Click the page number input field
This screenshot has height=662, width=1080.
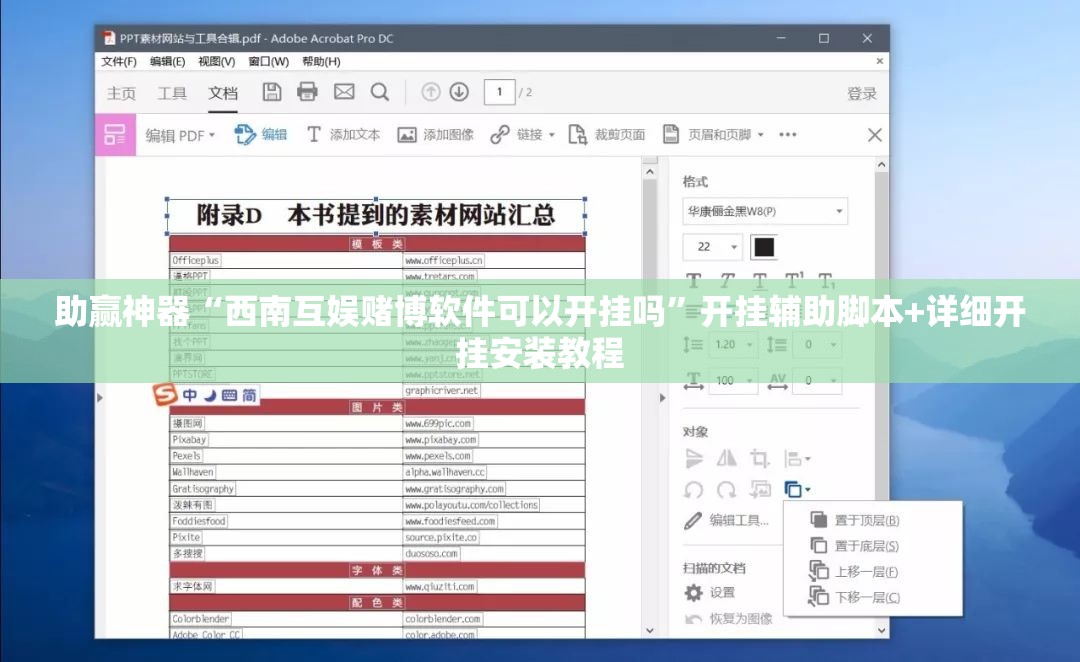click(499, 92)
